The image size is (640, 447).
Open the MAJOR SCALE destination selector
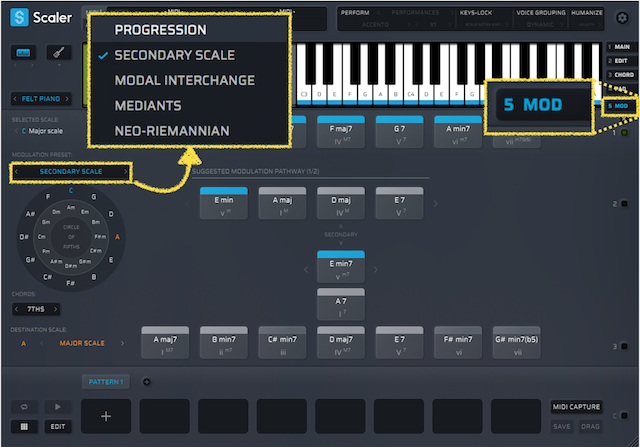[x=82, y=343]
